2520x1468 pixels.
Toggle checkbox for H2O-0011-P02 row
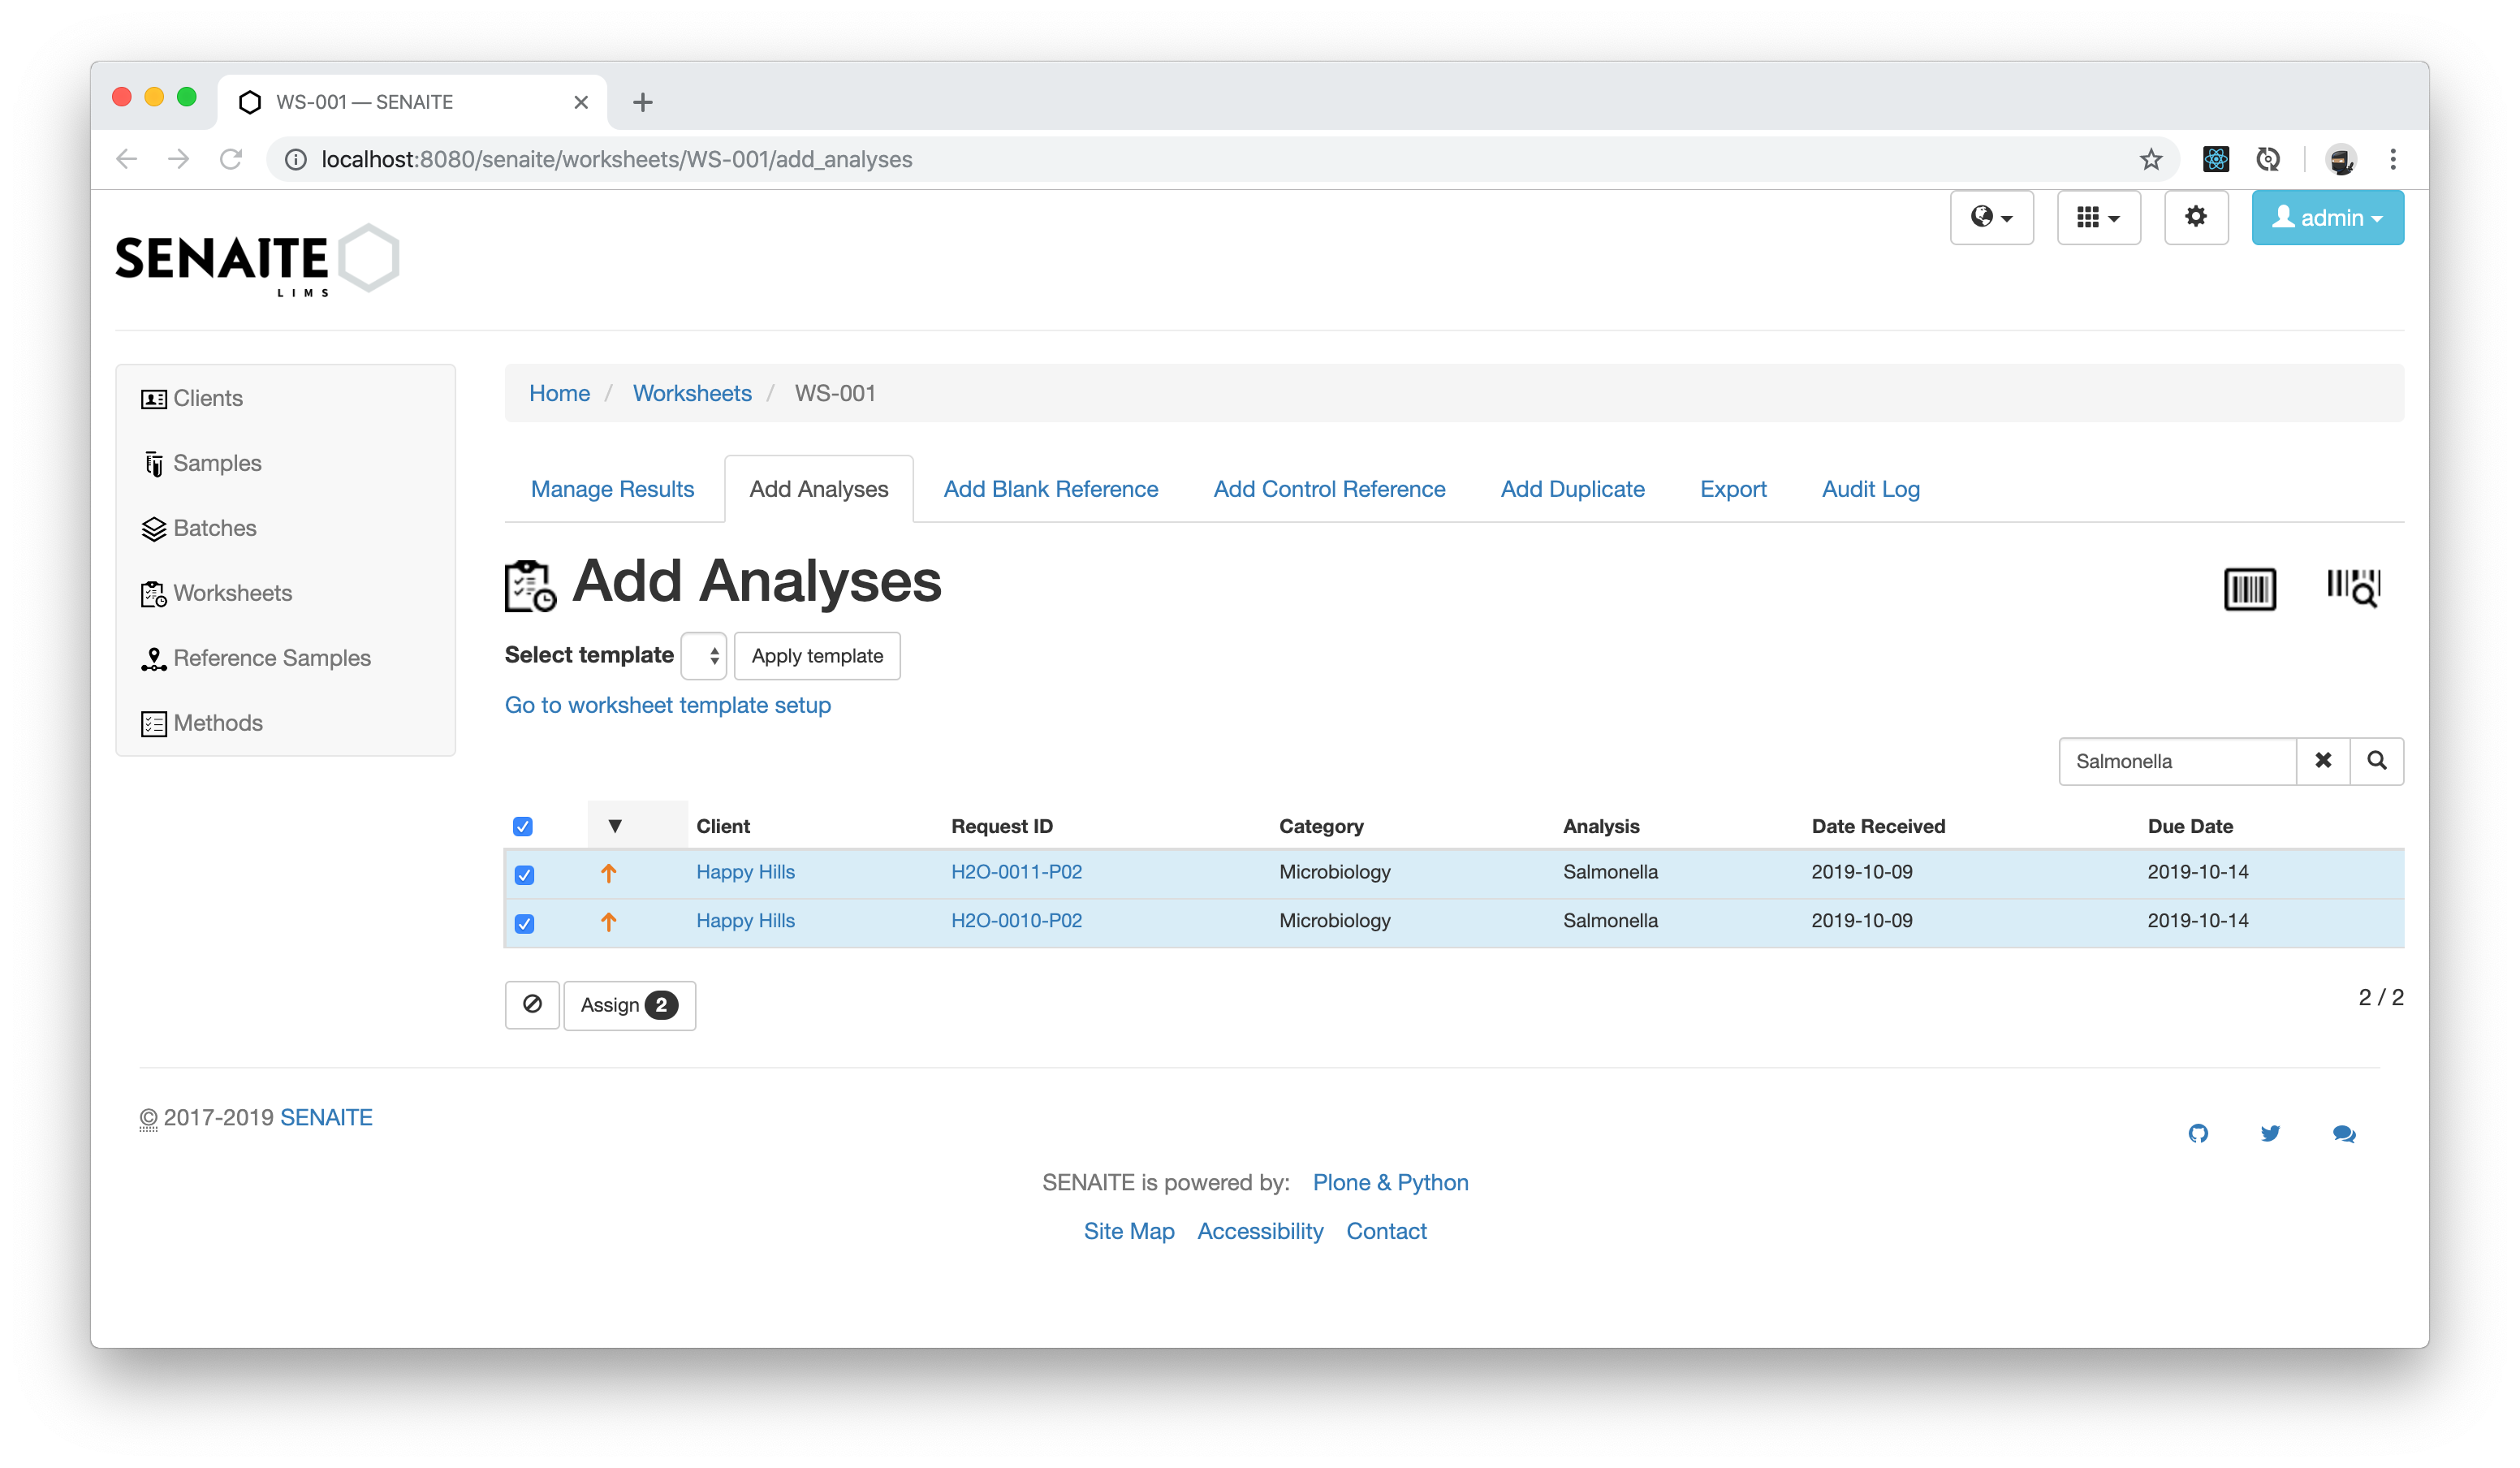(524, 872)
